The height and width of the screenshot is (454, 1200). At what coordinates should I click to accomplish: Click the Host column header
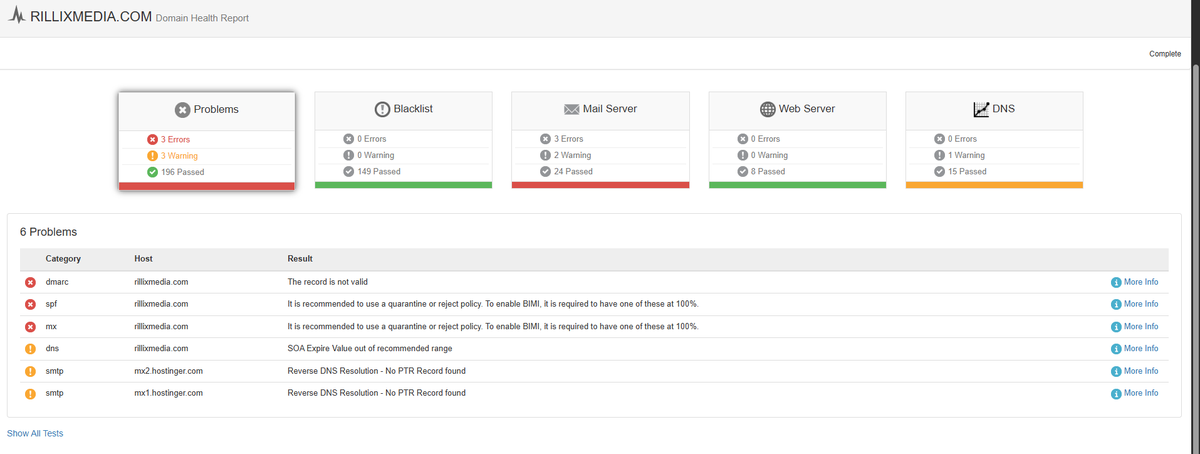[143, 259]
